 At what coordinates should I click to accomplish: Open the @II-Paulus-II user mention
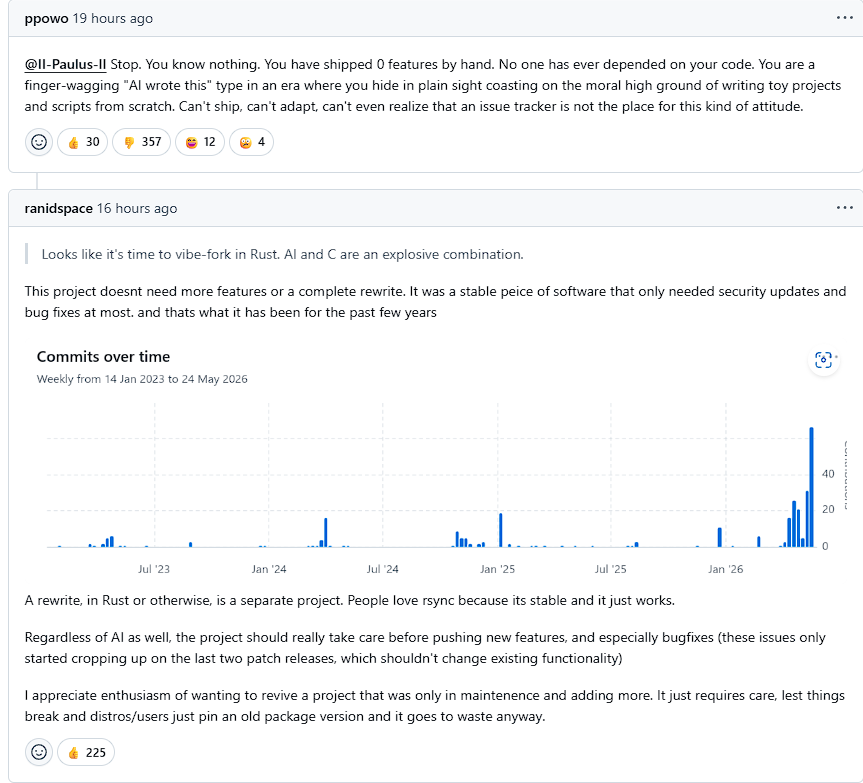[65, 64]
